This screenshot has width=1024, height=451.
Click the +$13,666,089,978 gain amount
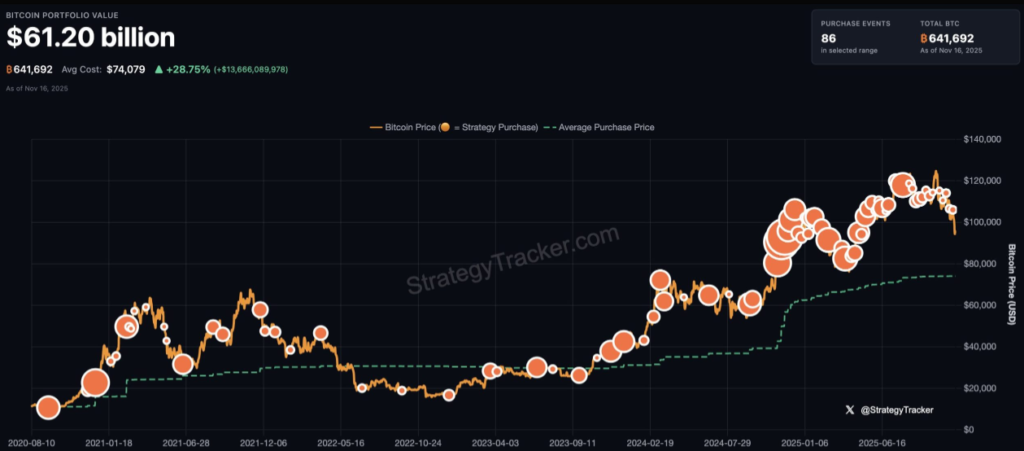tap(264, 70)
